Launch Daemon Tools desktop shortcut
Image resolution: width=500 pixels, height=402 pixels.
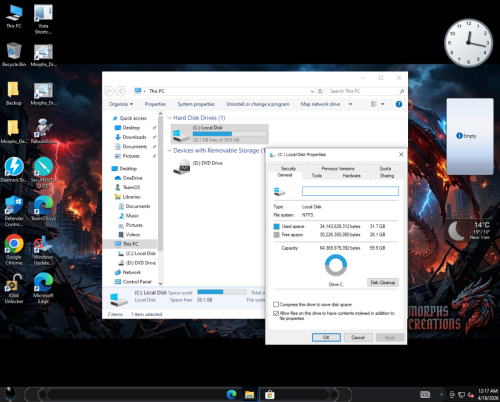pyautogui.click(x=14, y=170)
